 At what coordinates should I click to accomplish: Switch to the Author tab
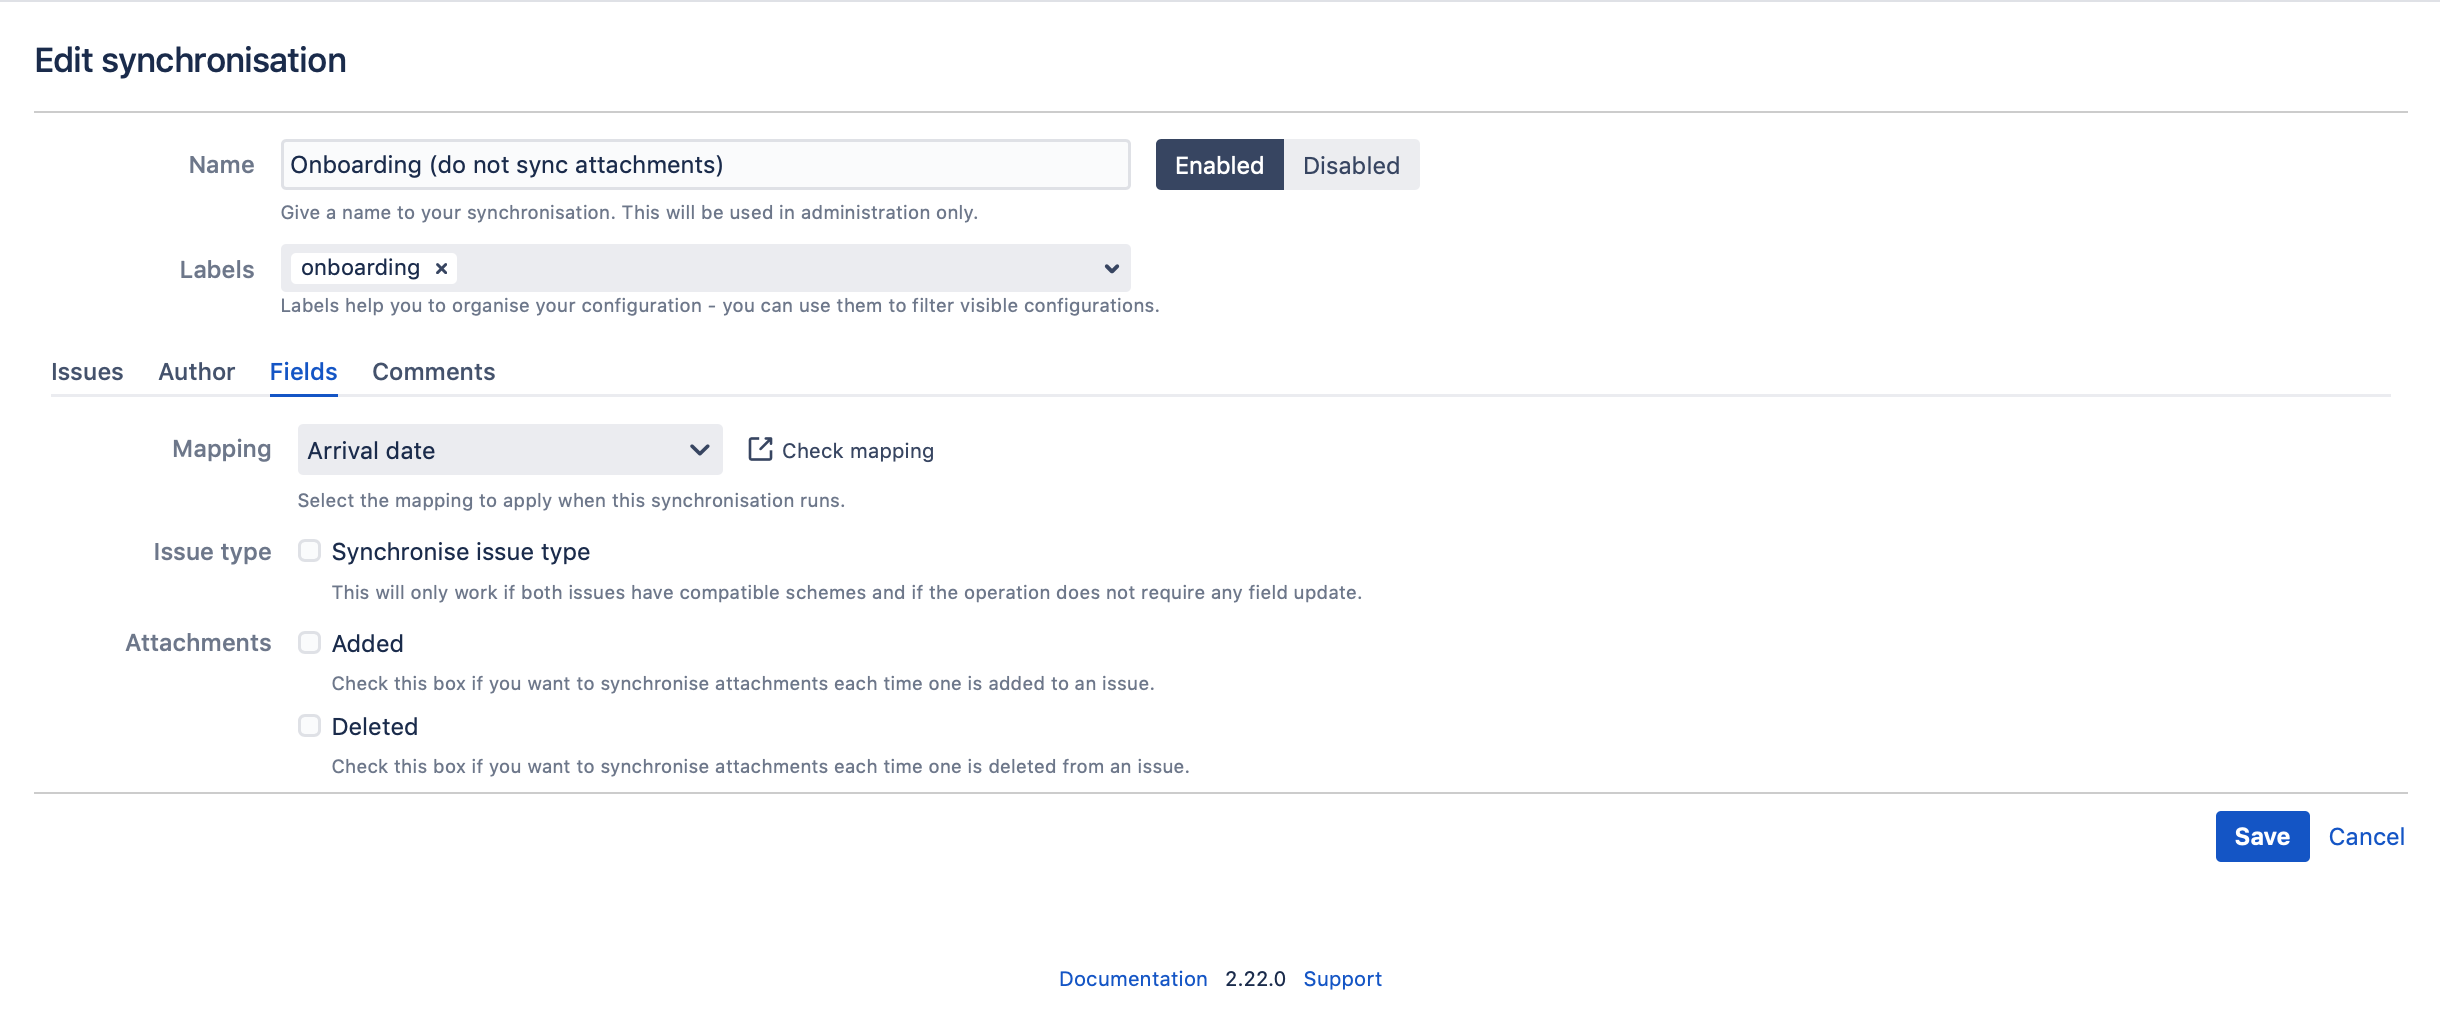click(x=196, y=371)
